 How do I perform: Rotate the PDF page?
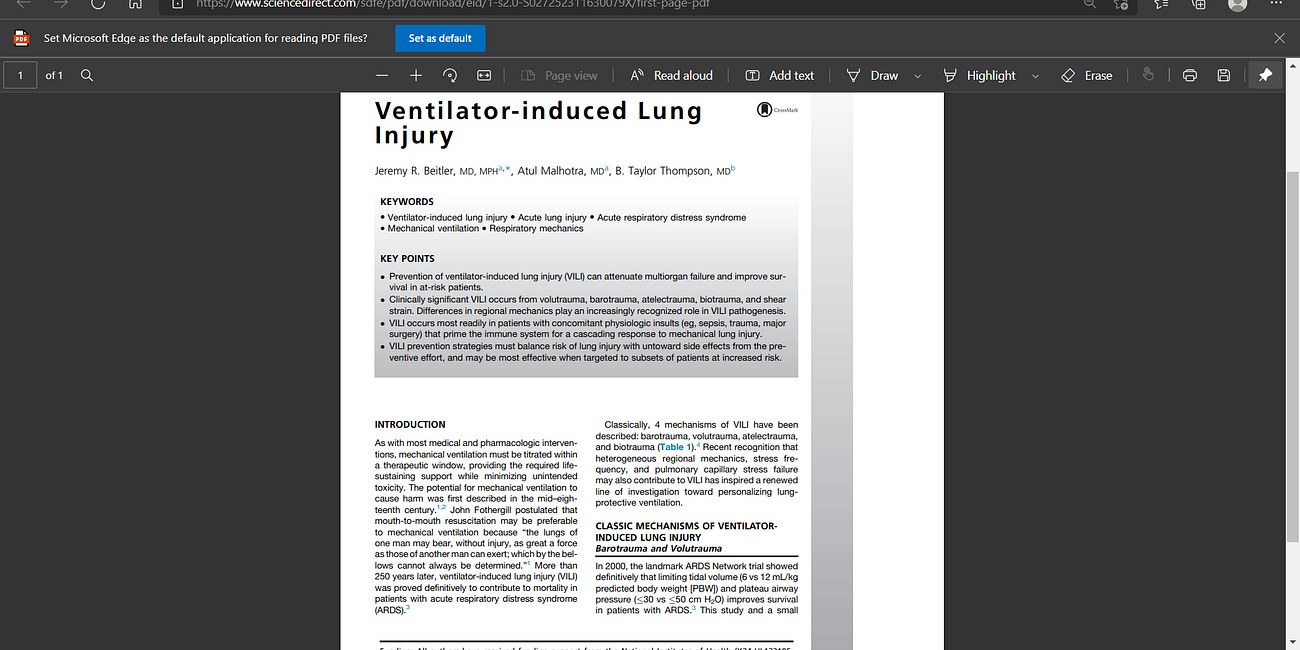point(450,75)
